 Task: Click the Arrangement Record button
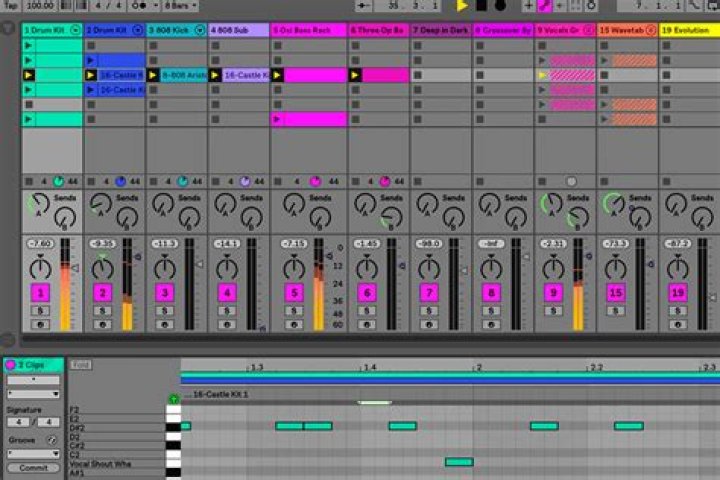pos(501,6)
